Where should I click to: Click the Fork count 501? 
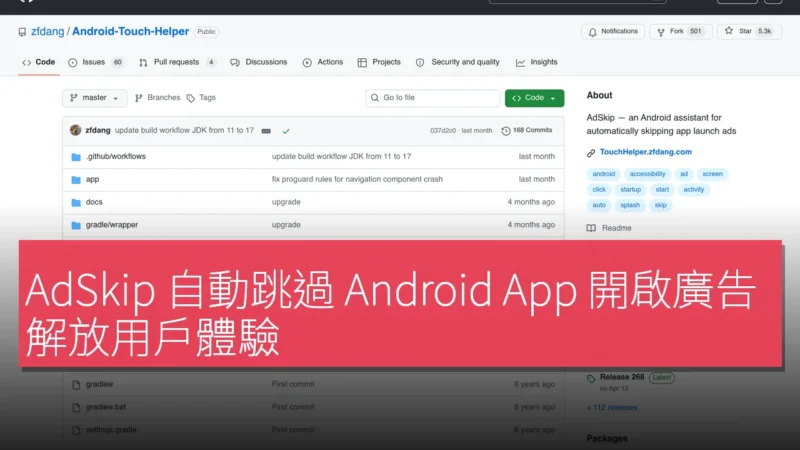[x=695, y=32]
